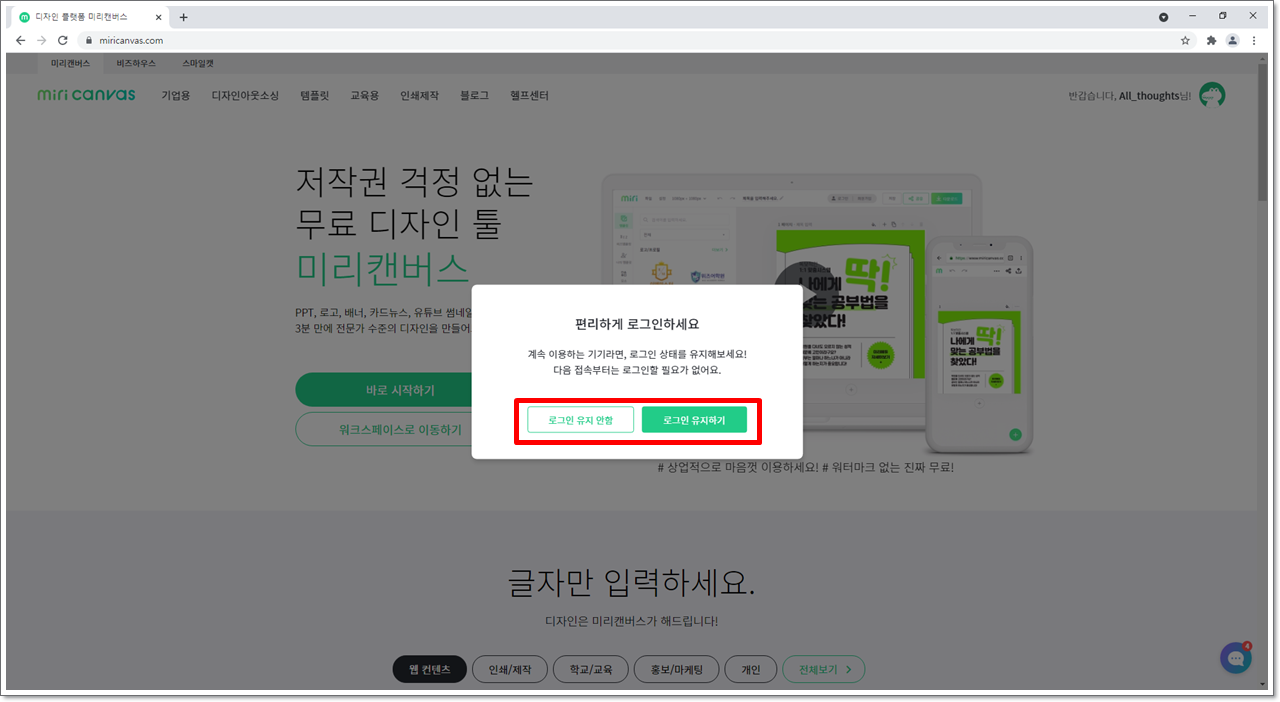The image size is (1280, 702).
Task: Bookmark this page with star icon
Action: tap(1185, 40)
